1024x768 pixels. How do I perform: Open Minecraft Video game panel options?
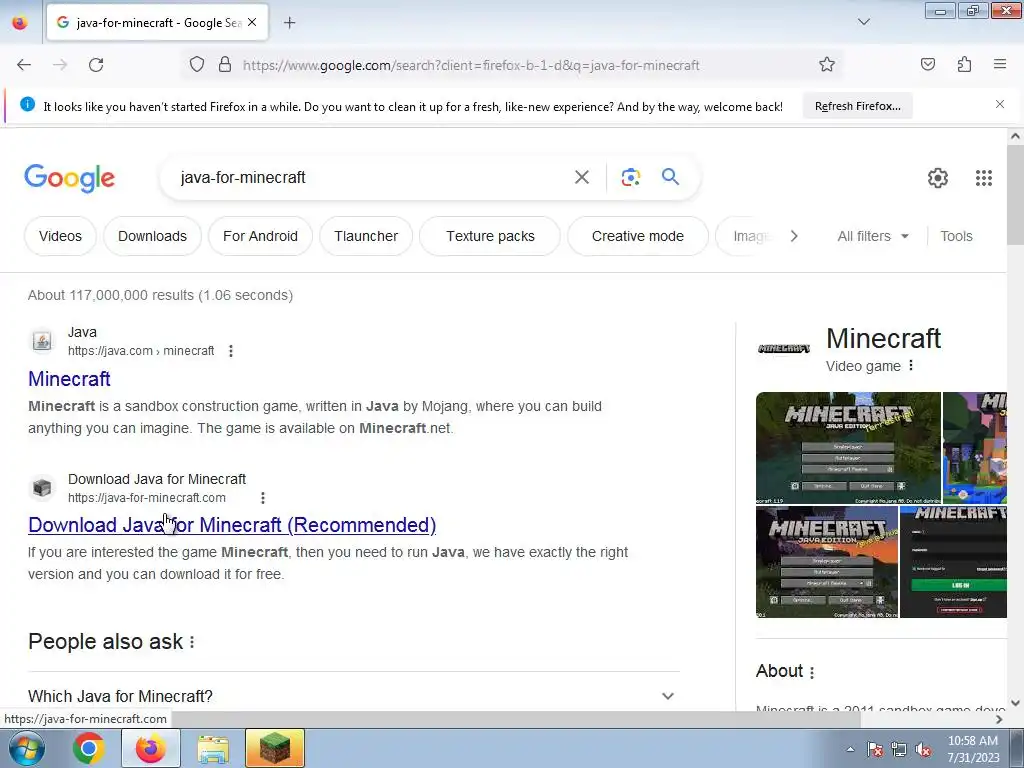(x=911, y=366)
